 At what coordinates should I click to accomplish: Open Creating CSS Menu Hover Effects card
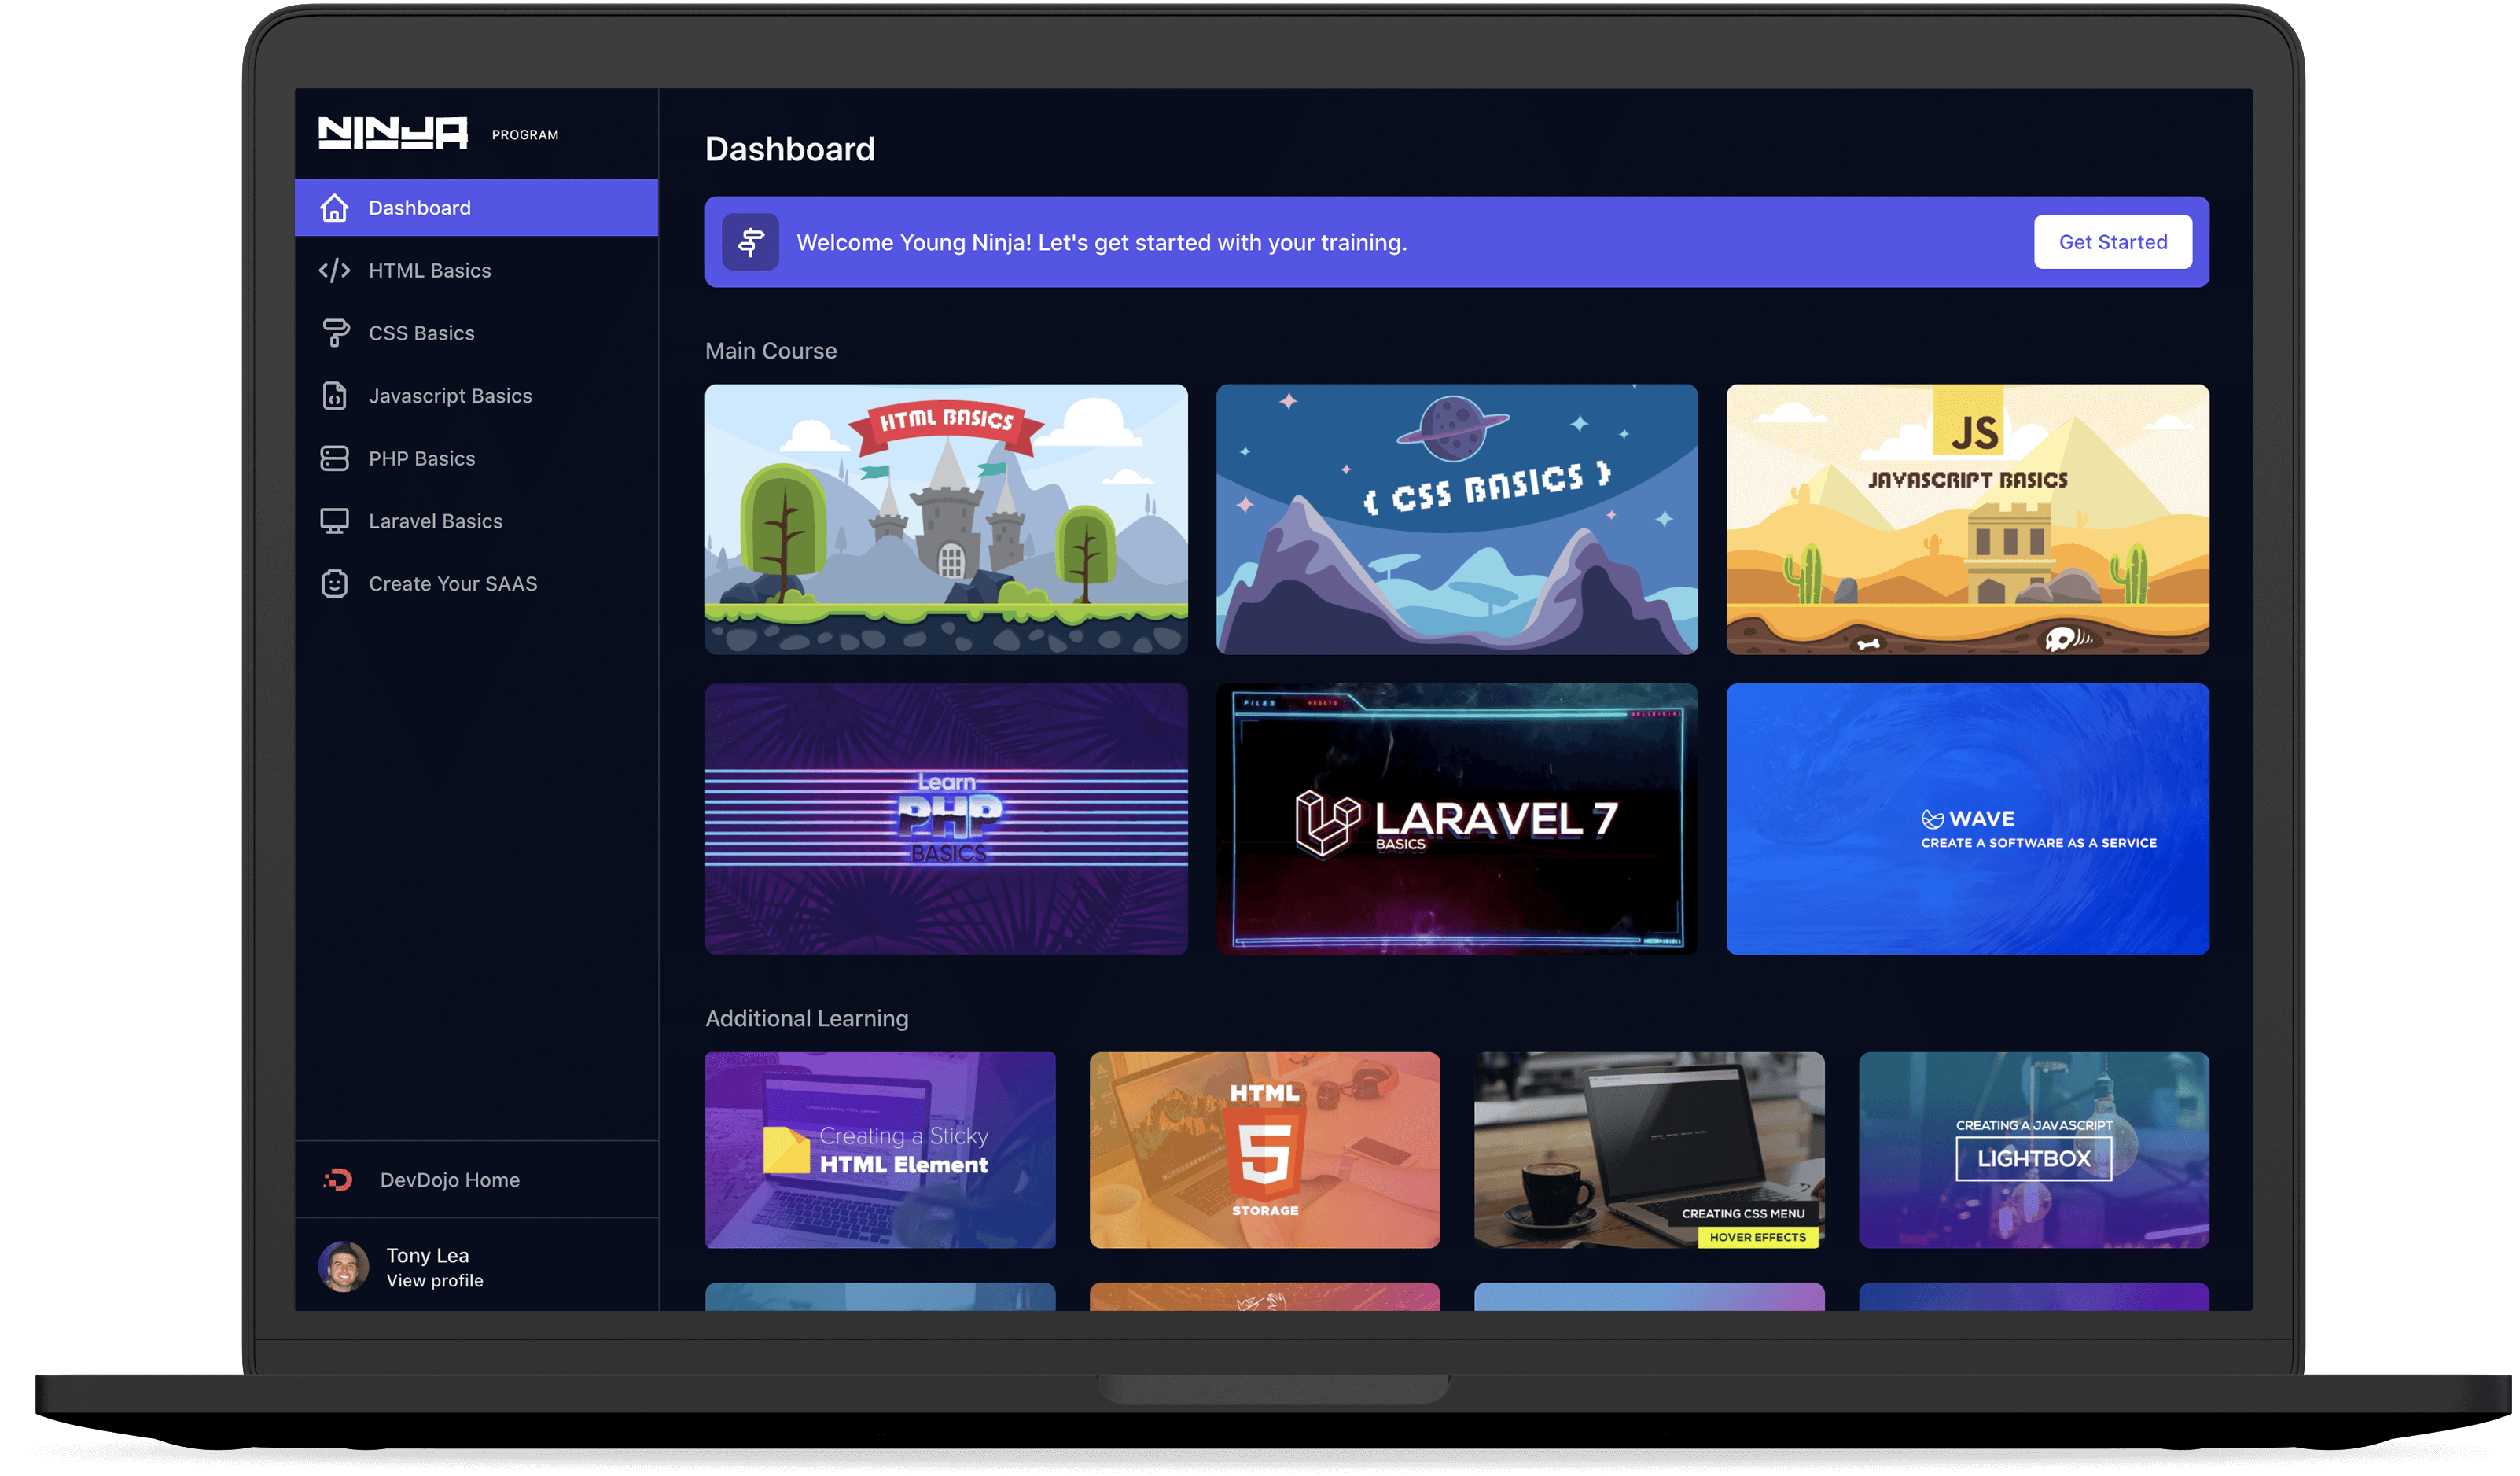(x=1649, y=1150)
